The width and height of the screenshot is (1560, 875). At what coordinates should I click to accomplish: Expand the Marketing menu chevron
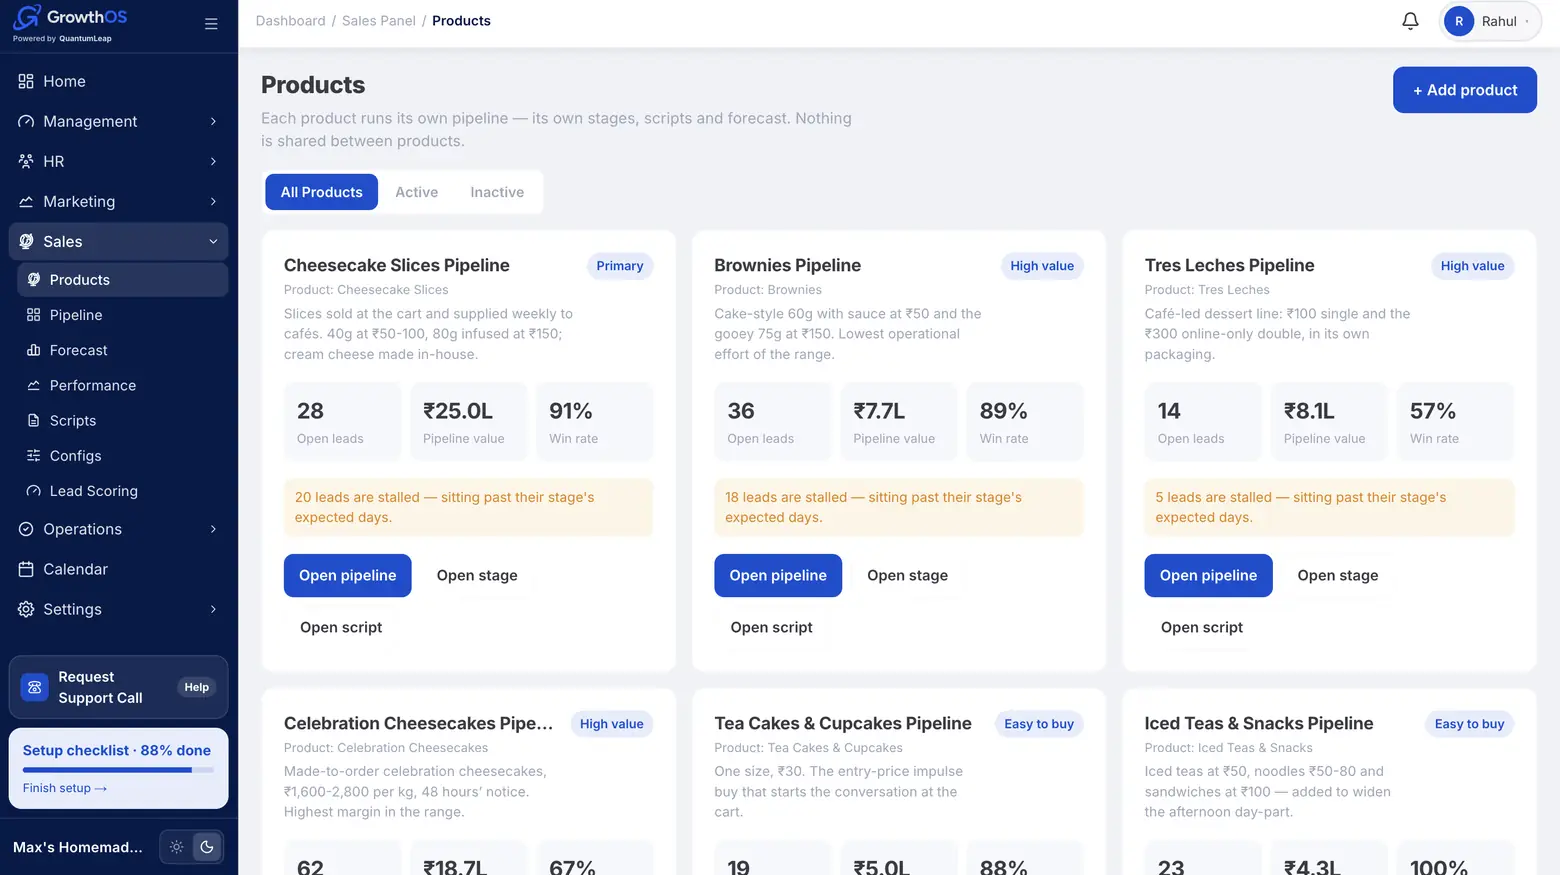213,201
